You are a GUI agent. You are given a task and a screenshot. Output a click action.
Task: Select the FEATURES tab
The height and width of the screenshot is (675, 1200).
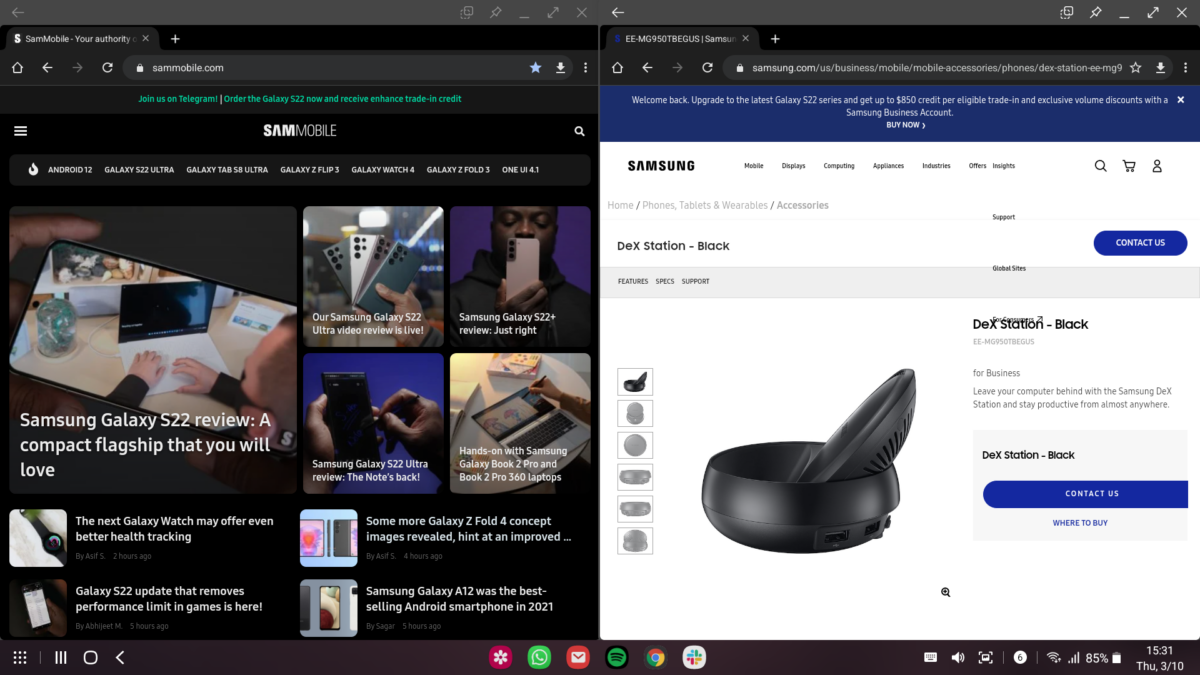coord(632,281)
